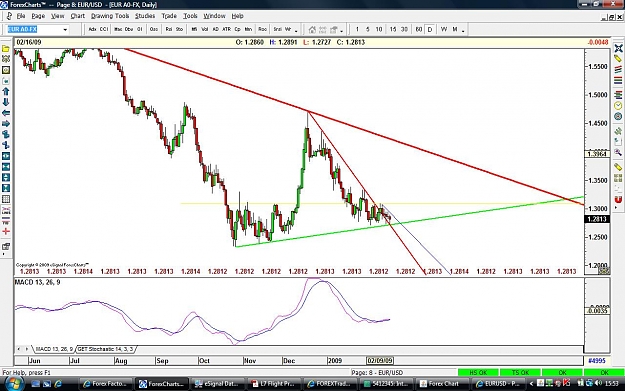Viewport: 625px width, 391px height.
Task: Open the File menu
Action: 21,16
